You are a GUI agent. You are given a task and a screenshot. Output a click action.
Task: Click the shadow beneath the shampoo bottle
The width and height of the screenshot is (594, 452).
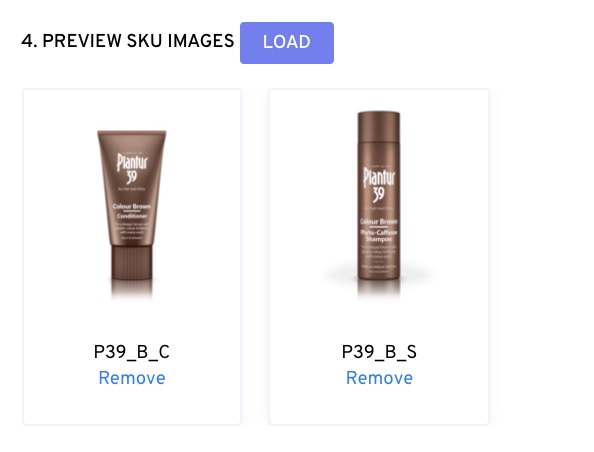point(379,274)
